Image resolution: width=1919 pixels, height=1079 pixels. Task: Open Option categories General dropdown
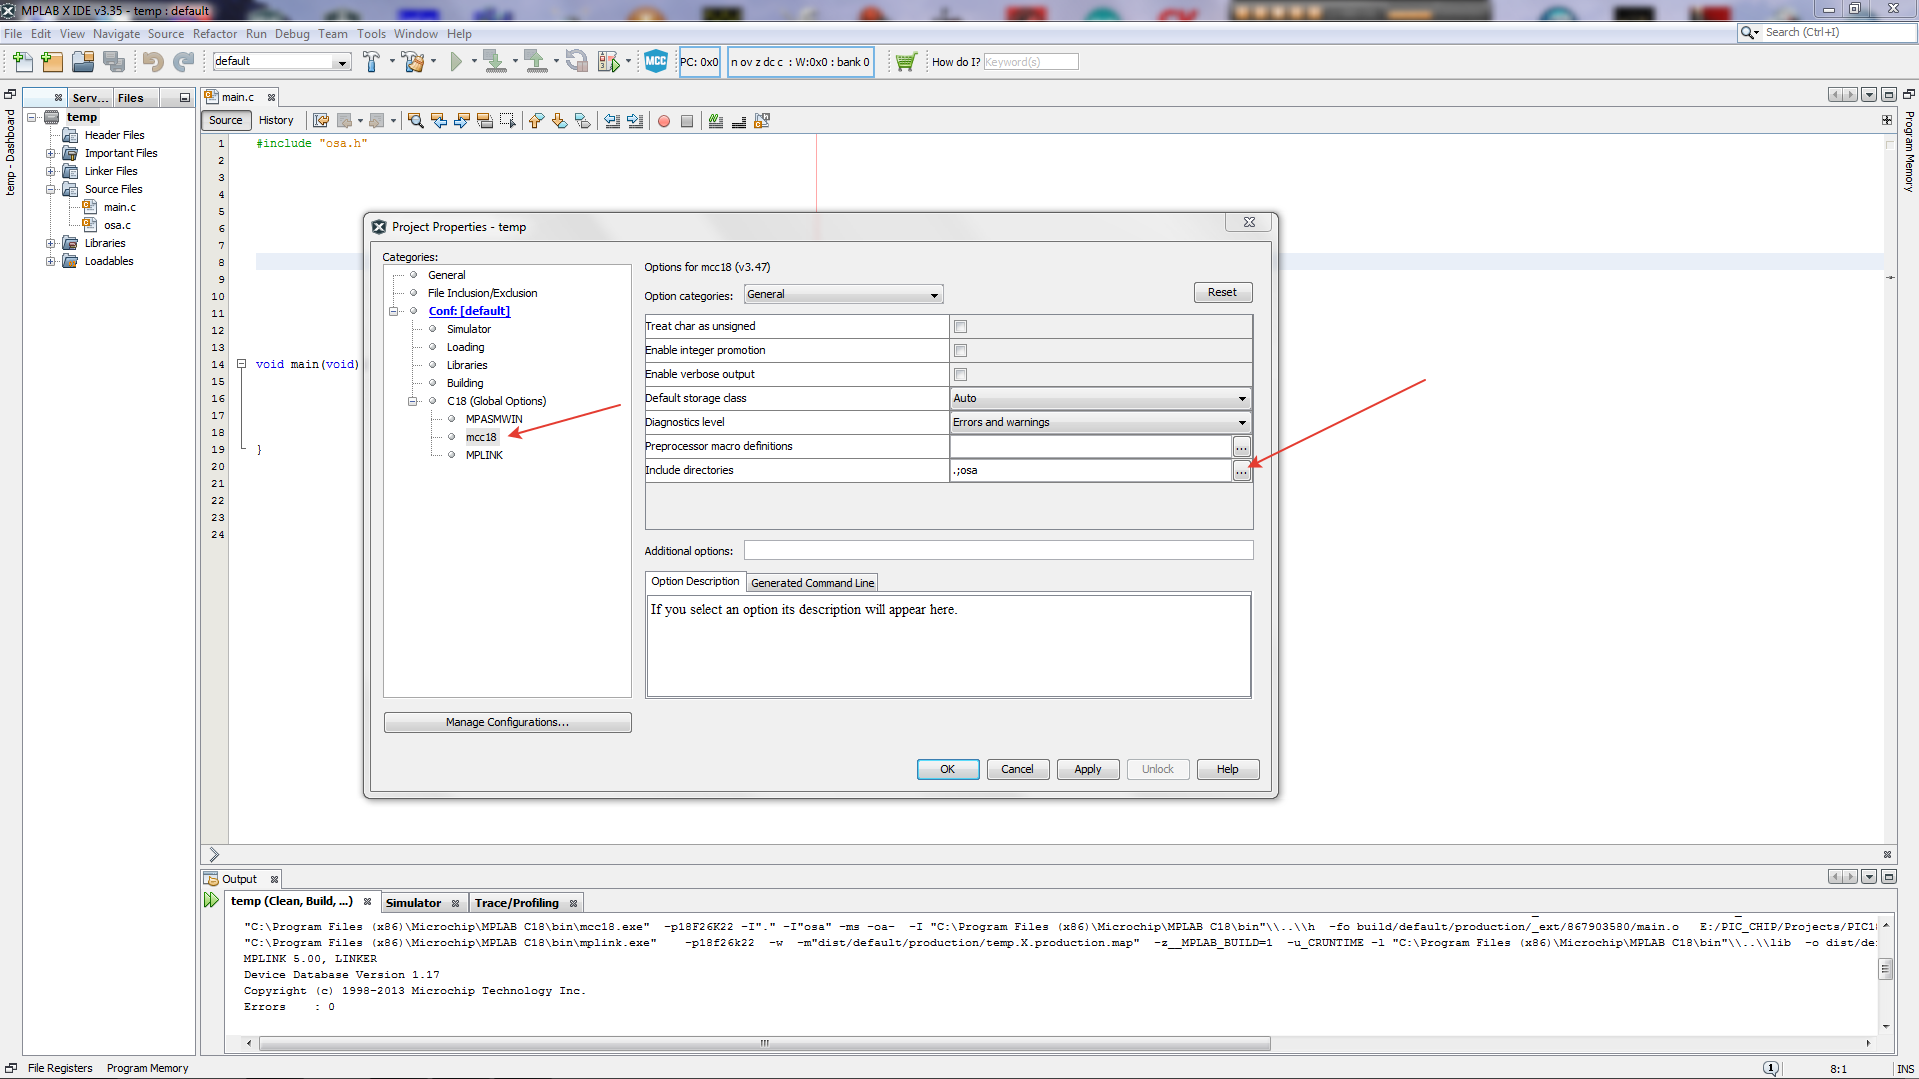tap(843, 295)
